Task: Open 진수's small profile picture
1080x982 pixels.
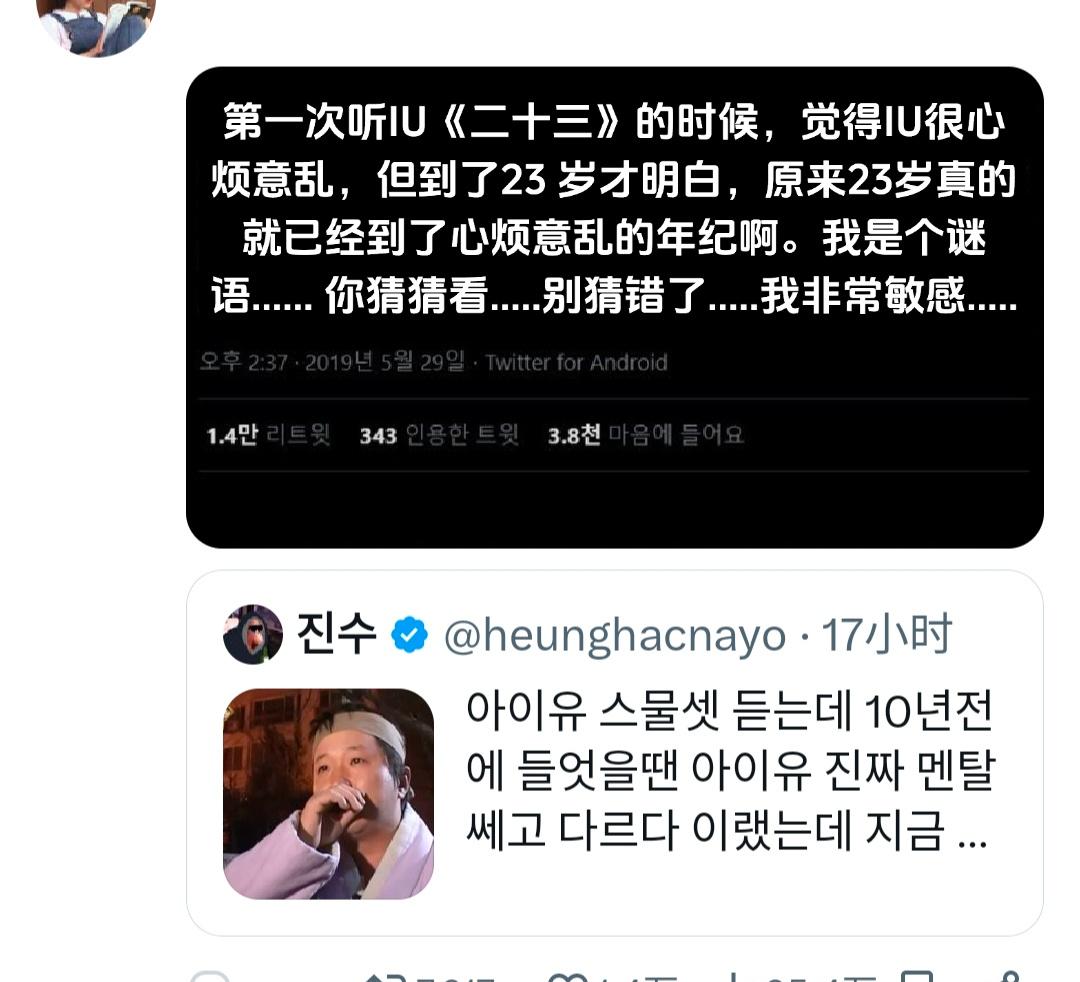Action: click(253, 634)
